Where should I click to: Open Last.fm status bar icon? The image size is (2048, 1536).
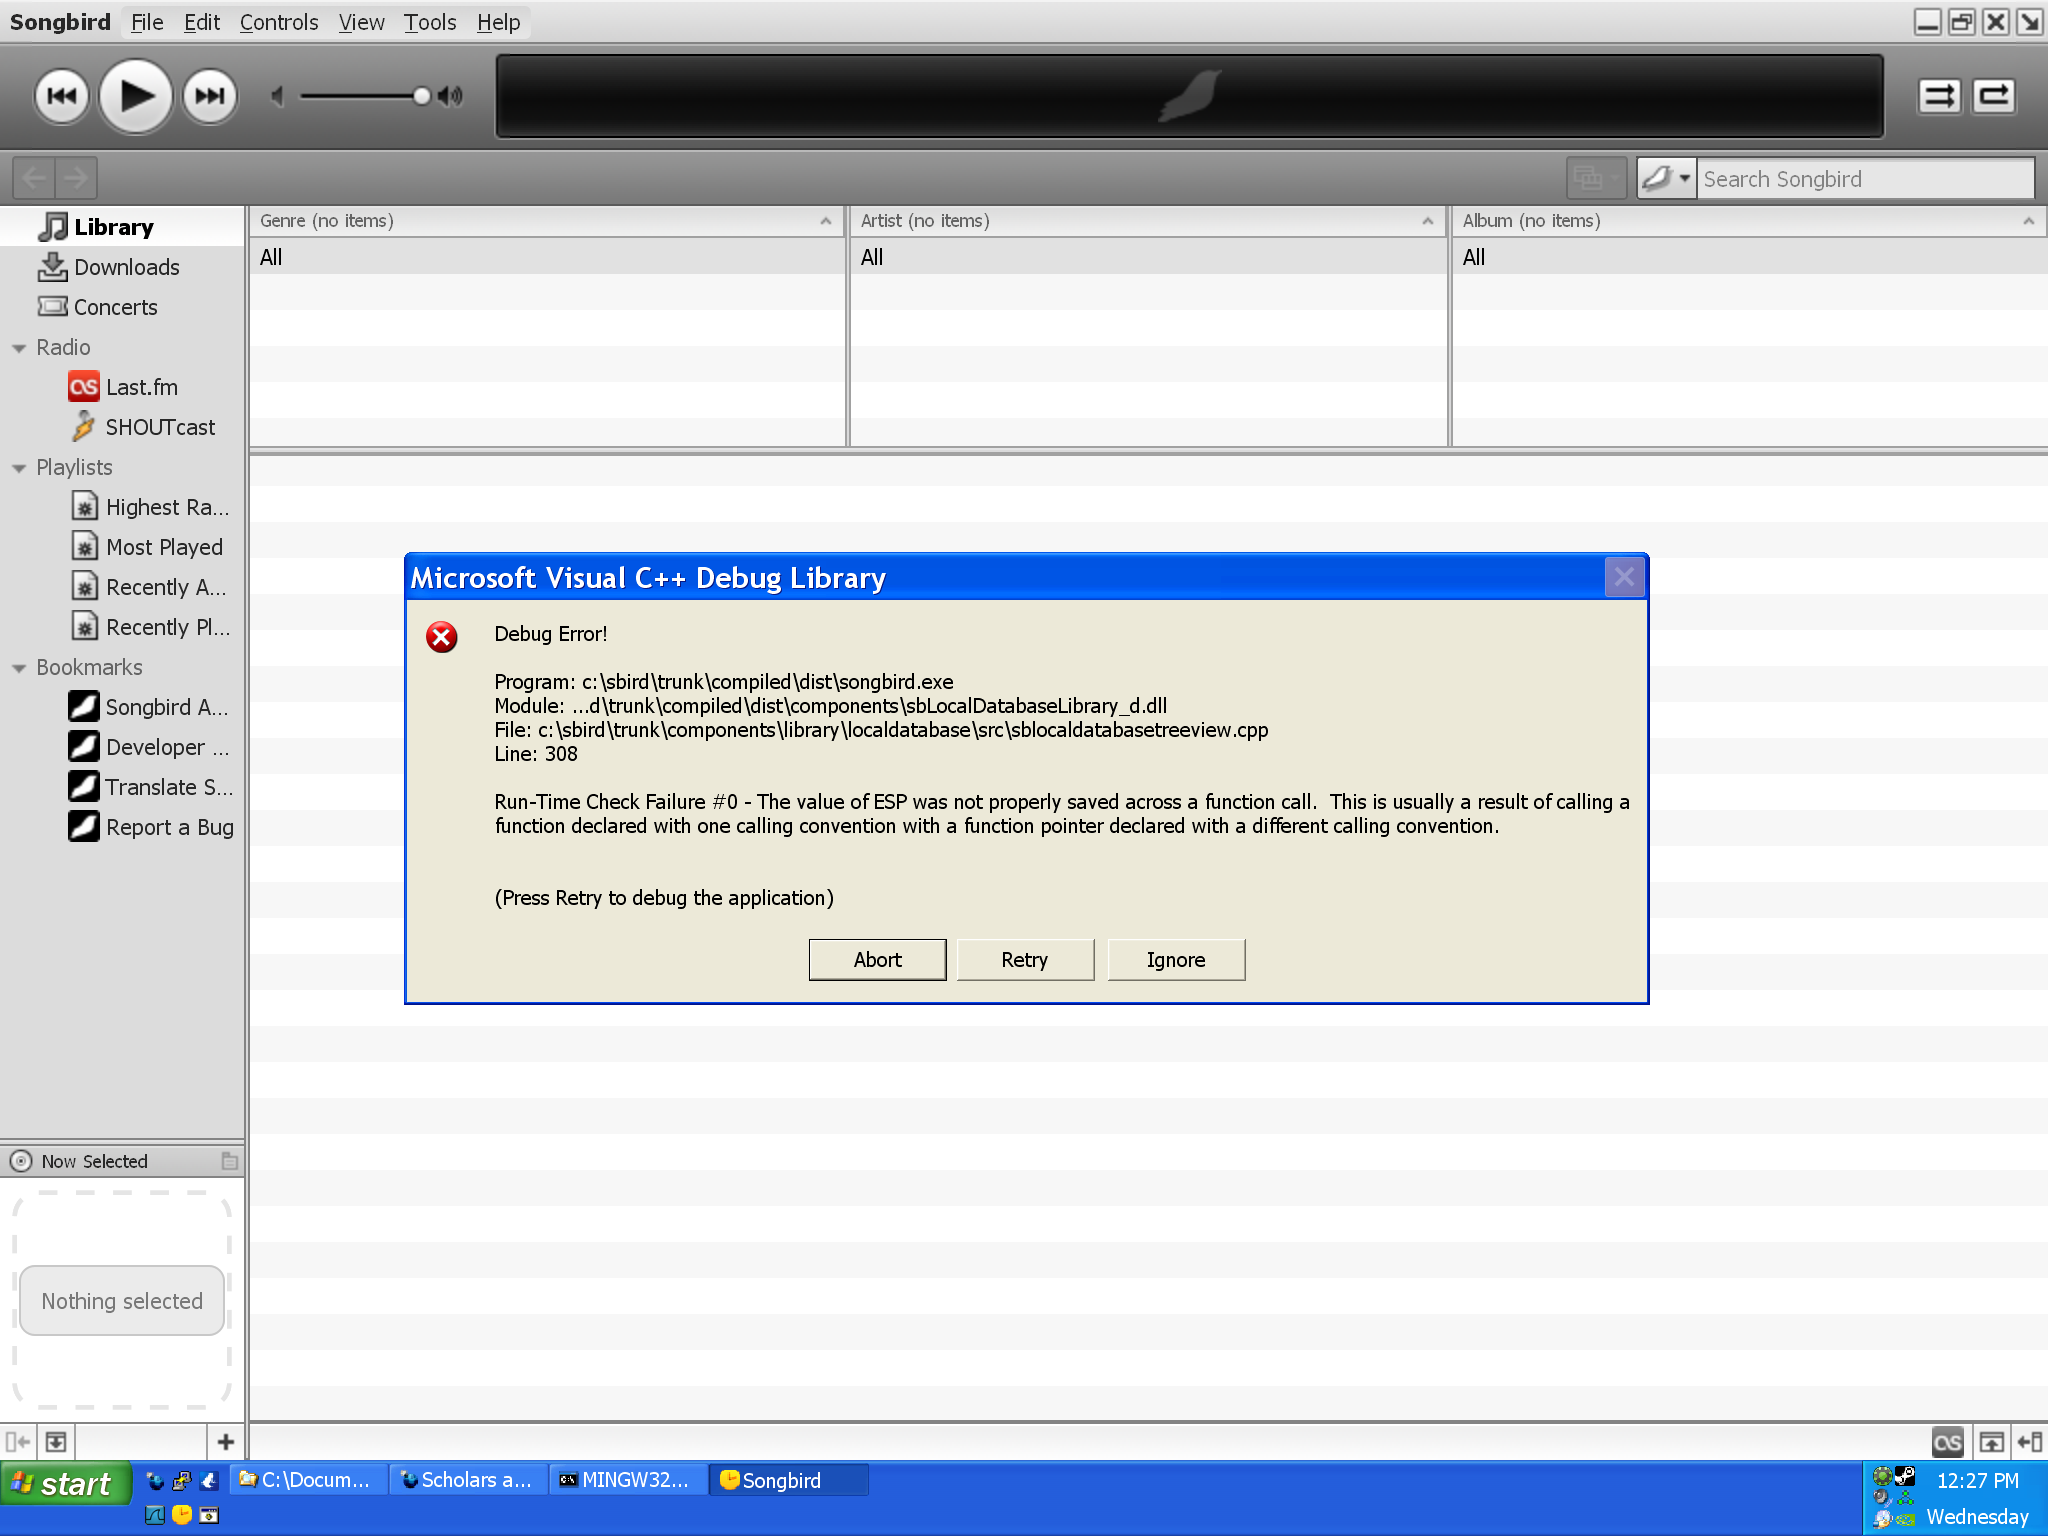click(x=1947, y=1442)
